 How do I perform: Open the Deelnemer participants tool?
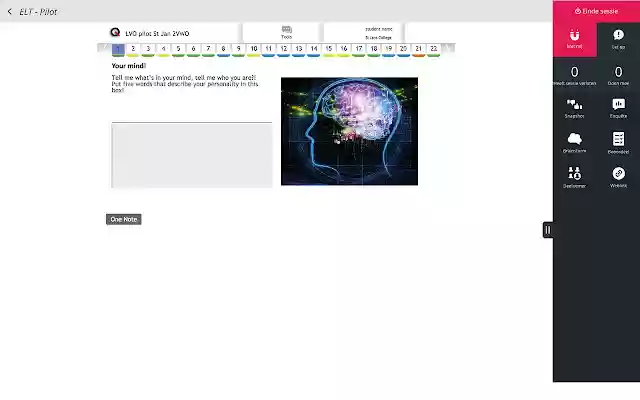tap(574, 177)
